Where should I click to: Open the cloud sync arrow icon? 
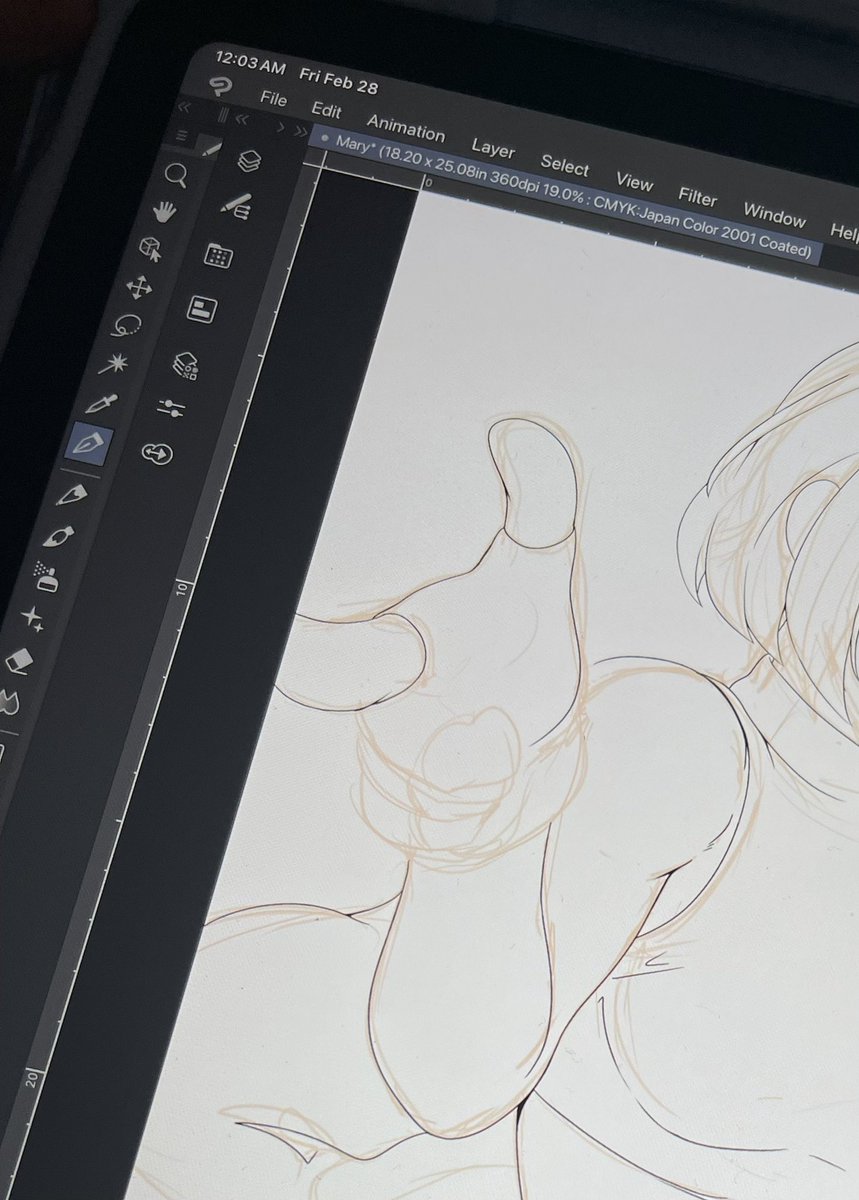(x=157, y=453)
